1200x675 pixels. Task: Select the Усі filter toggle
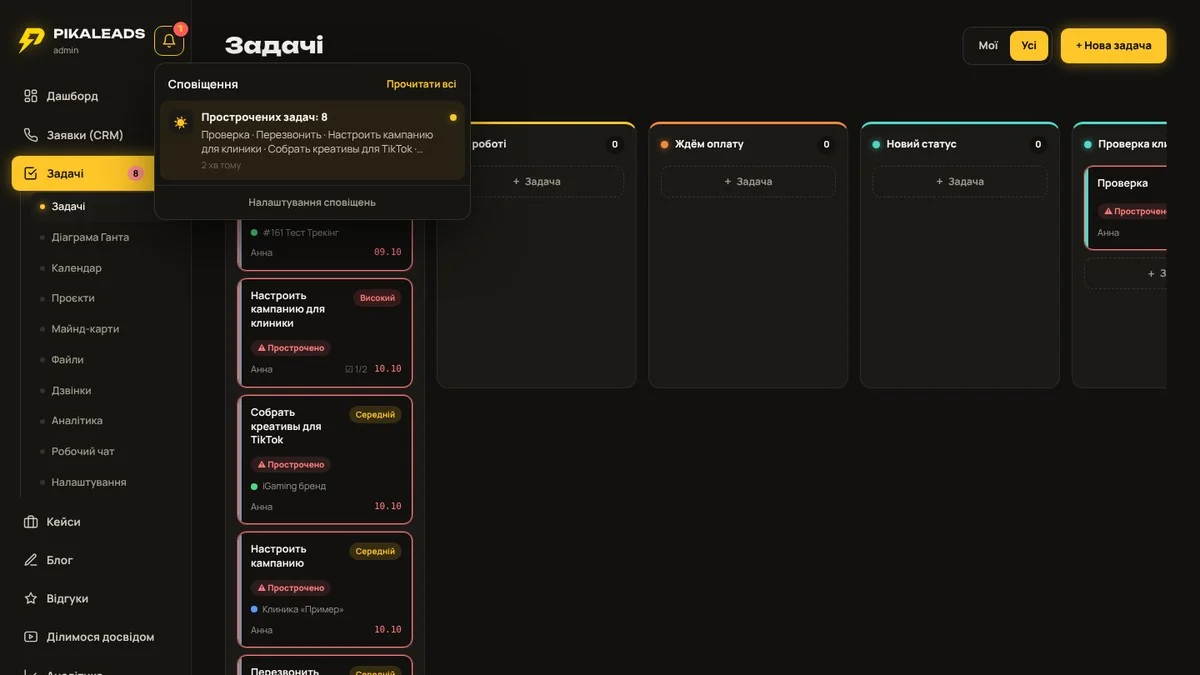pos(1029,45)
